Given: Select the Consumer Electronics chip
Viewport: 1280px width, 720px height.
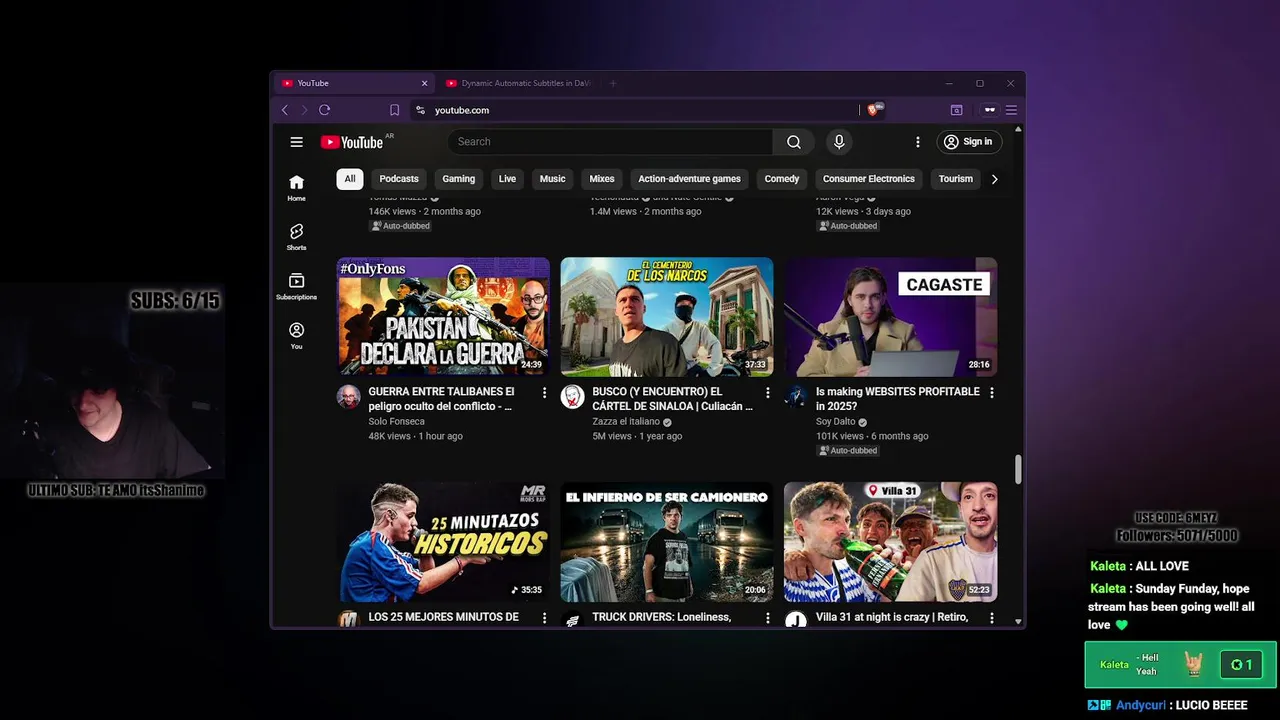Looking at the screenshot, I should point(869,179).
